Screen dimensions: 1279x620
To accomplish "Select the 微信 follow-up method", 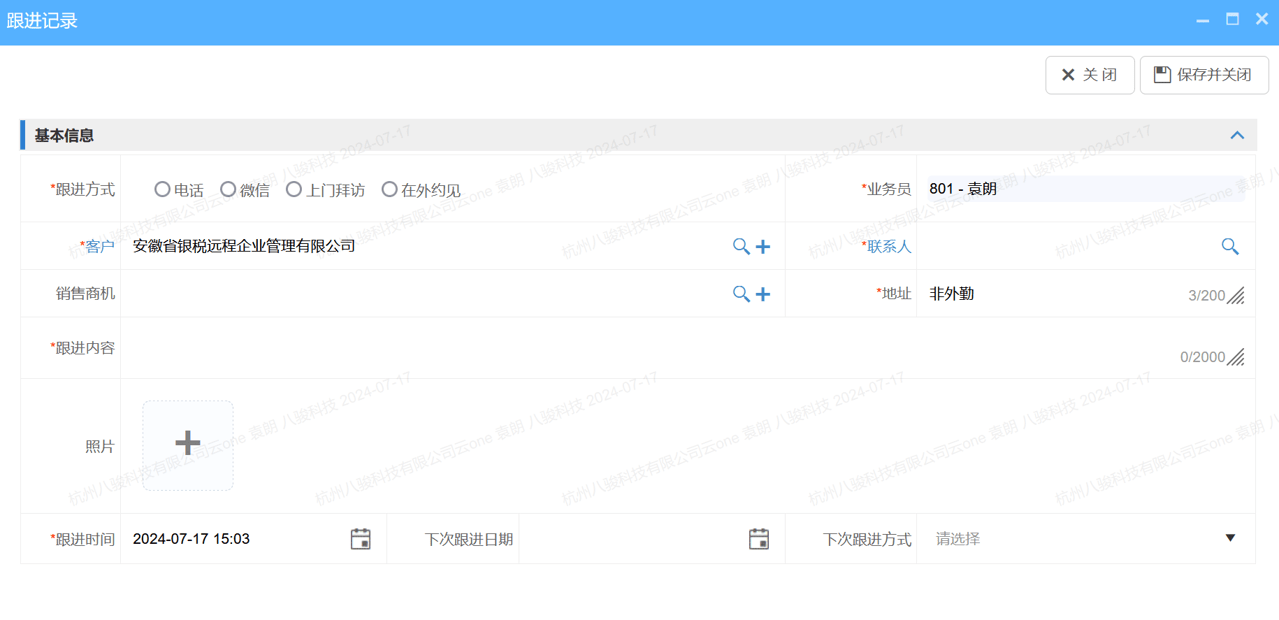I will 228,189.
